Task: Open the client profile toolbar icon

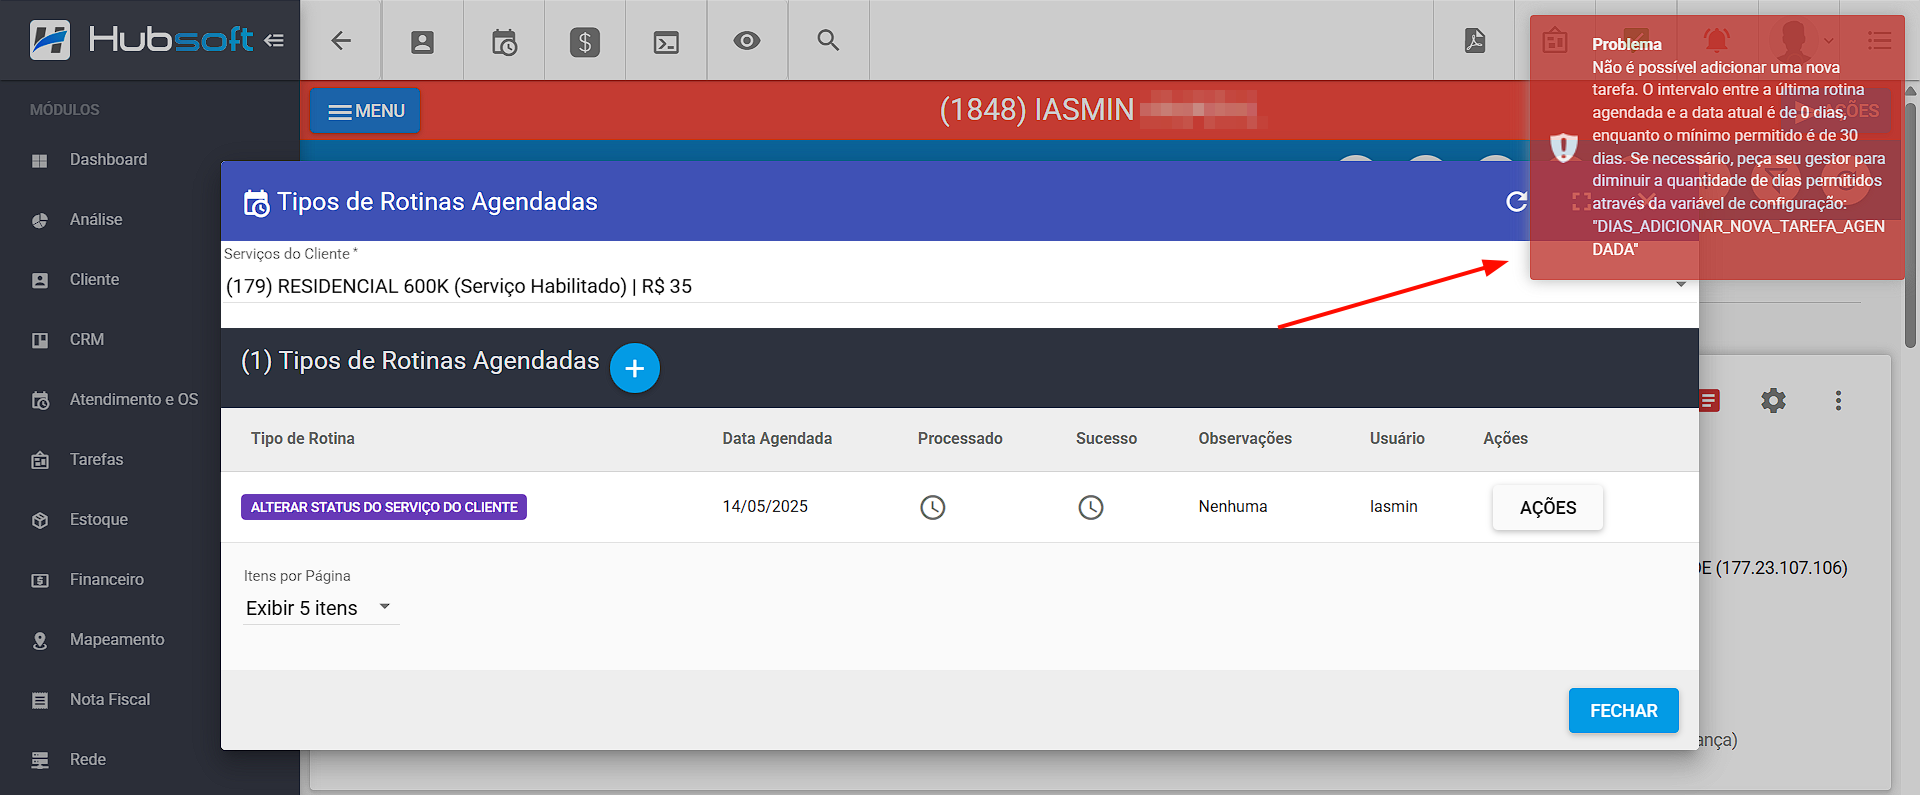Action: pyautogui.click(x=423, y=41)
